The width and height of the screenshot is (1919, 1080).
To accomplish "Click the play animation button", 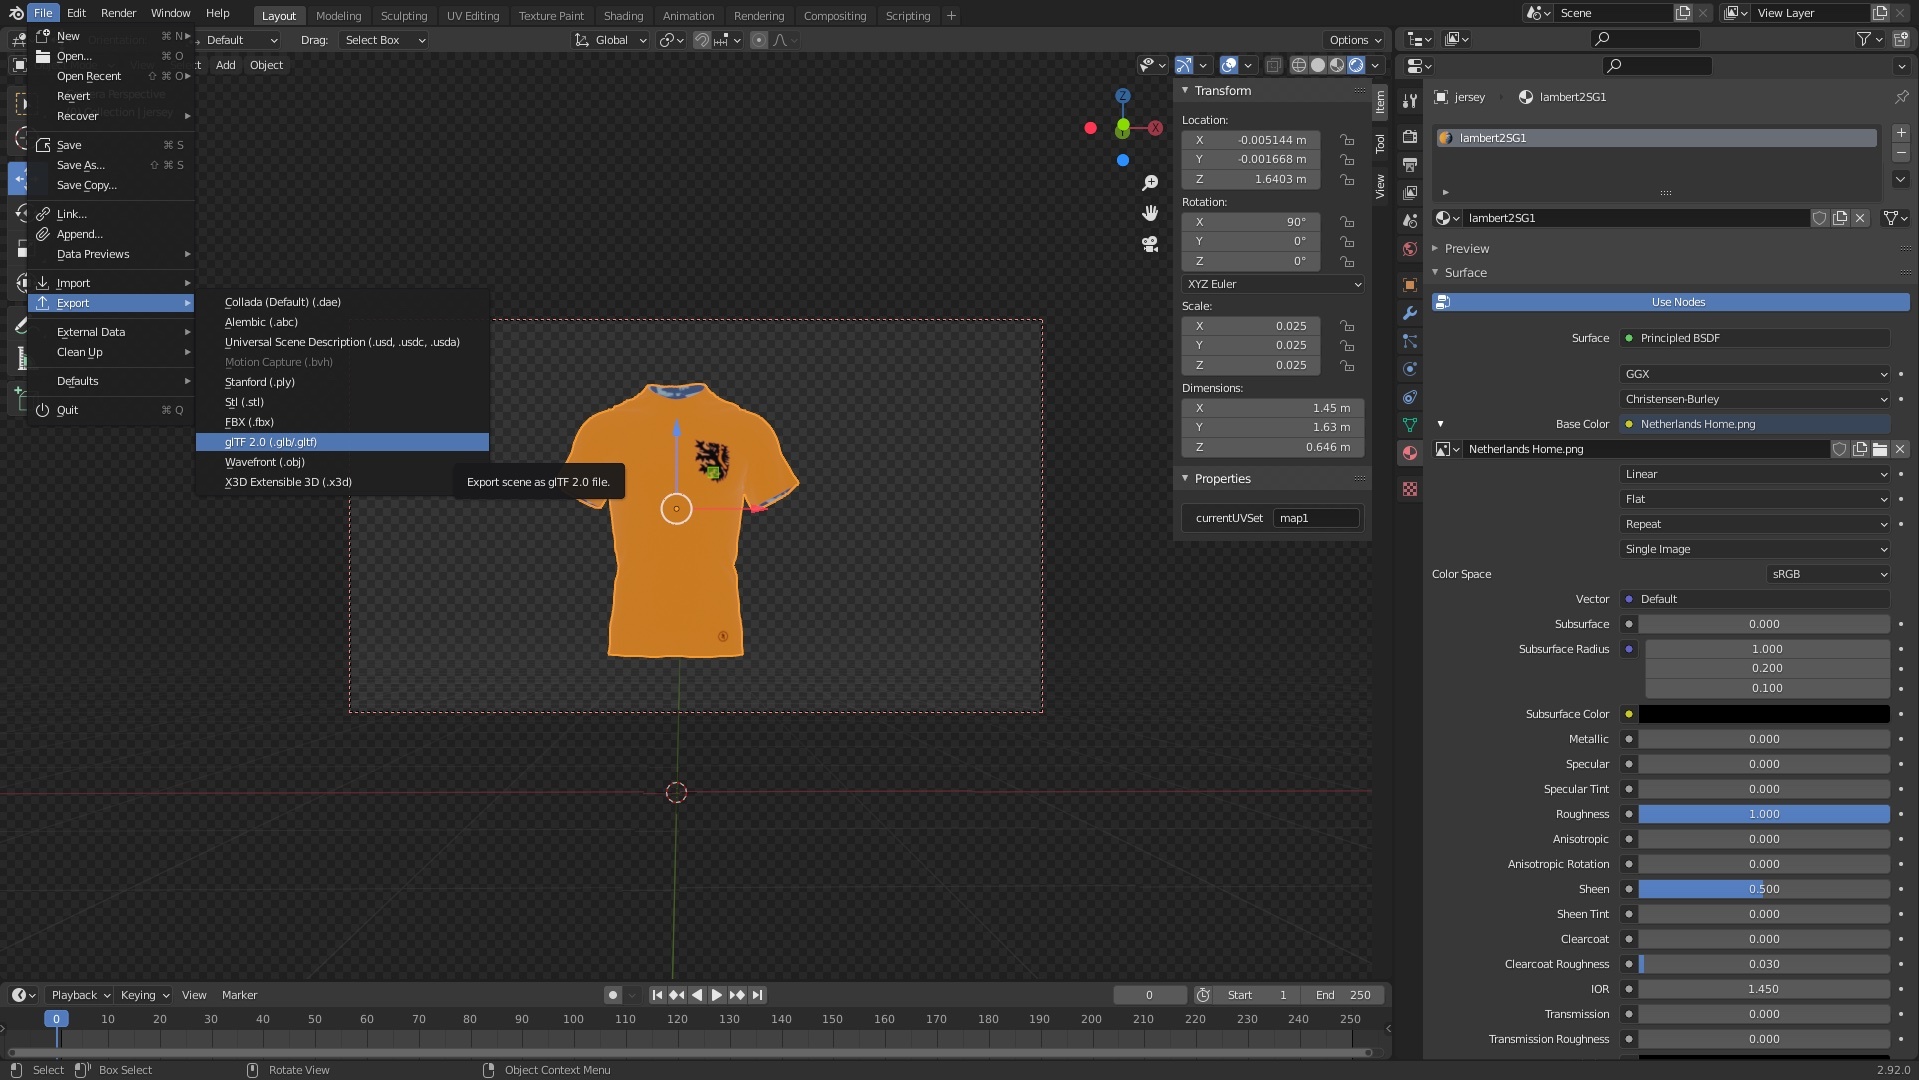I will coord(716,995).
